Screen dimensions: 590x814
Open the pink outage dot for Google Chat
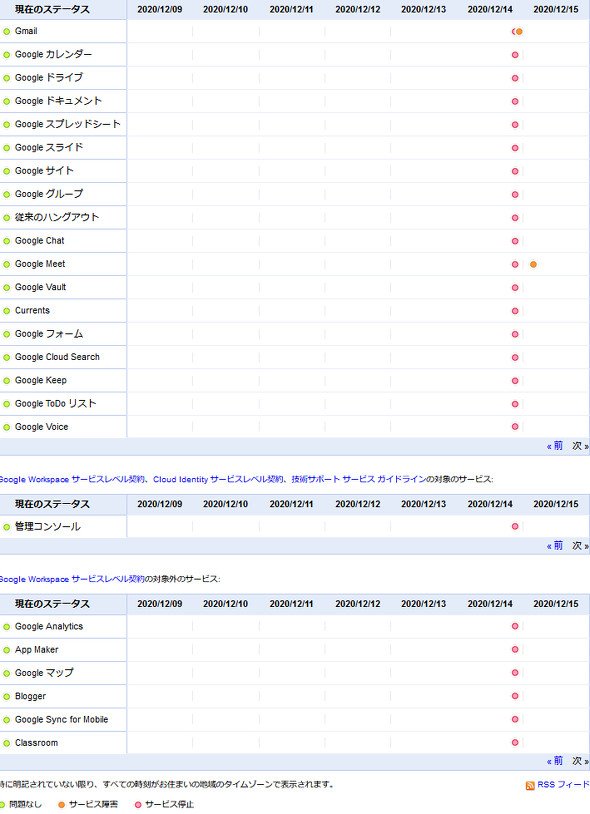515,241
